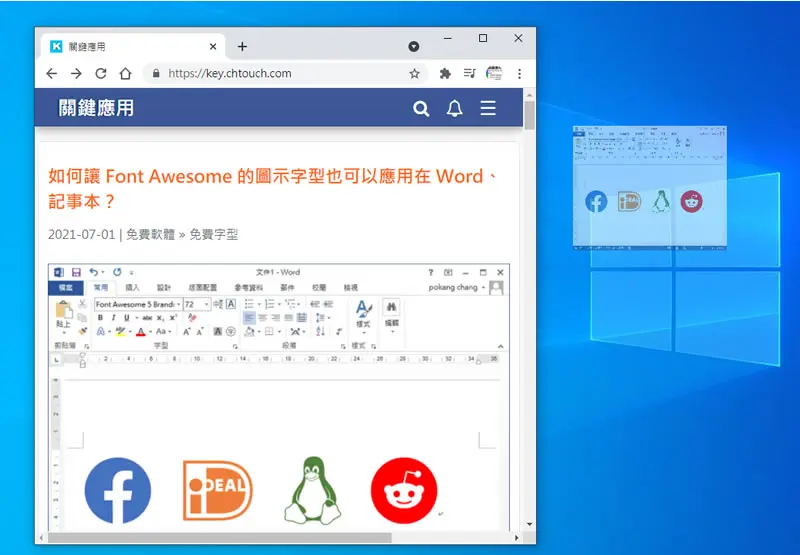Go to browser home icon
This screenshot has width=800, height=555.
click(x=125, y=73)
